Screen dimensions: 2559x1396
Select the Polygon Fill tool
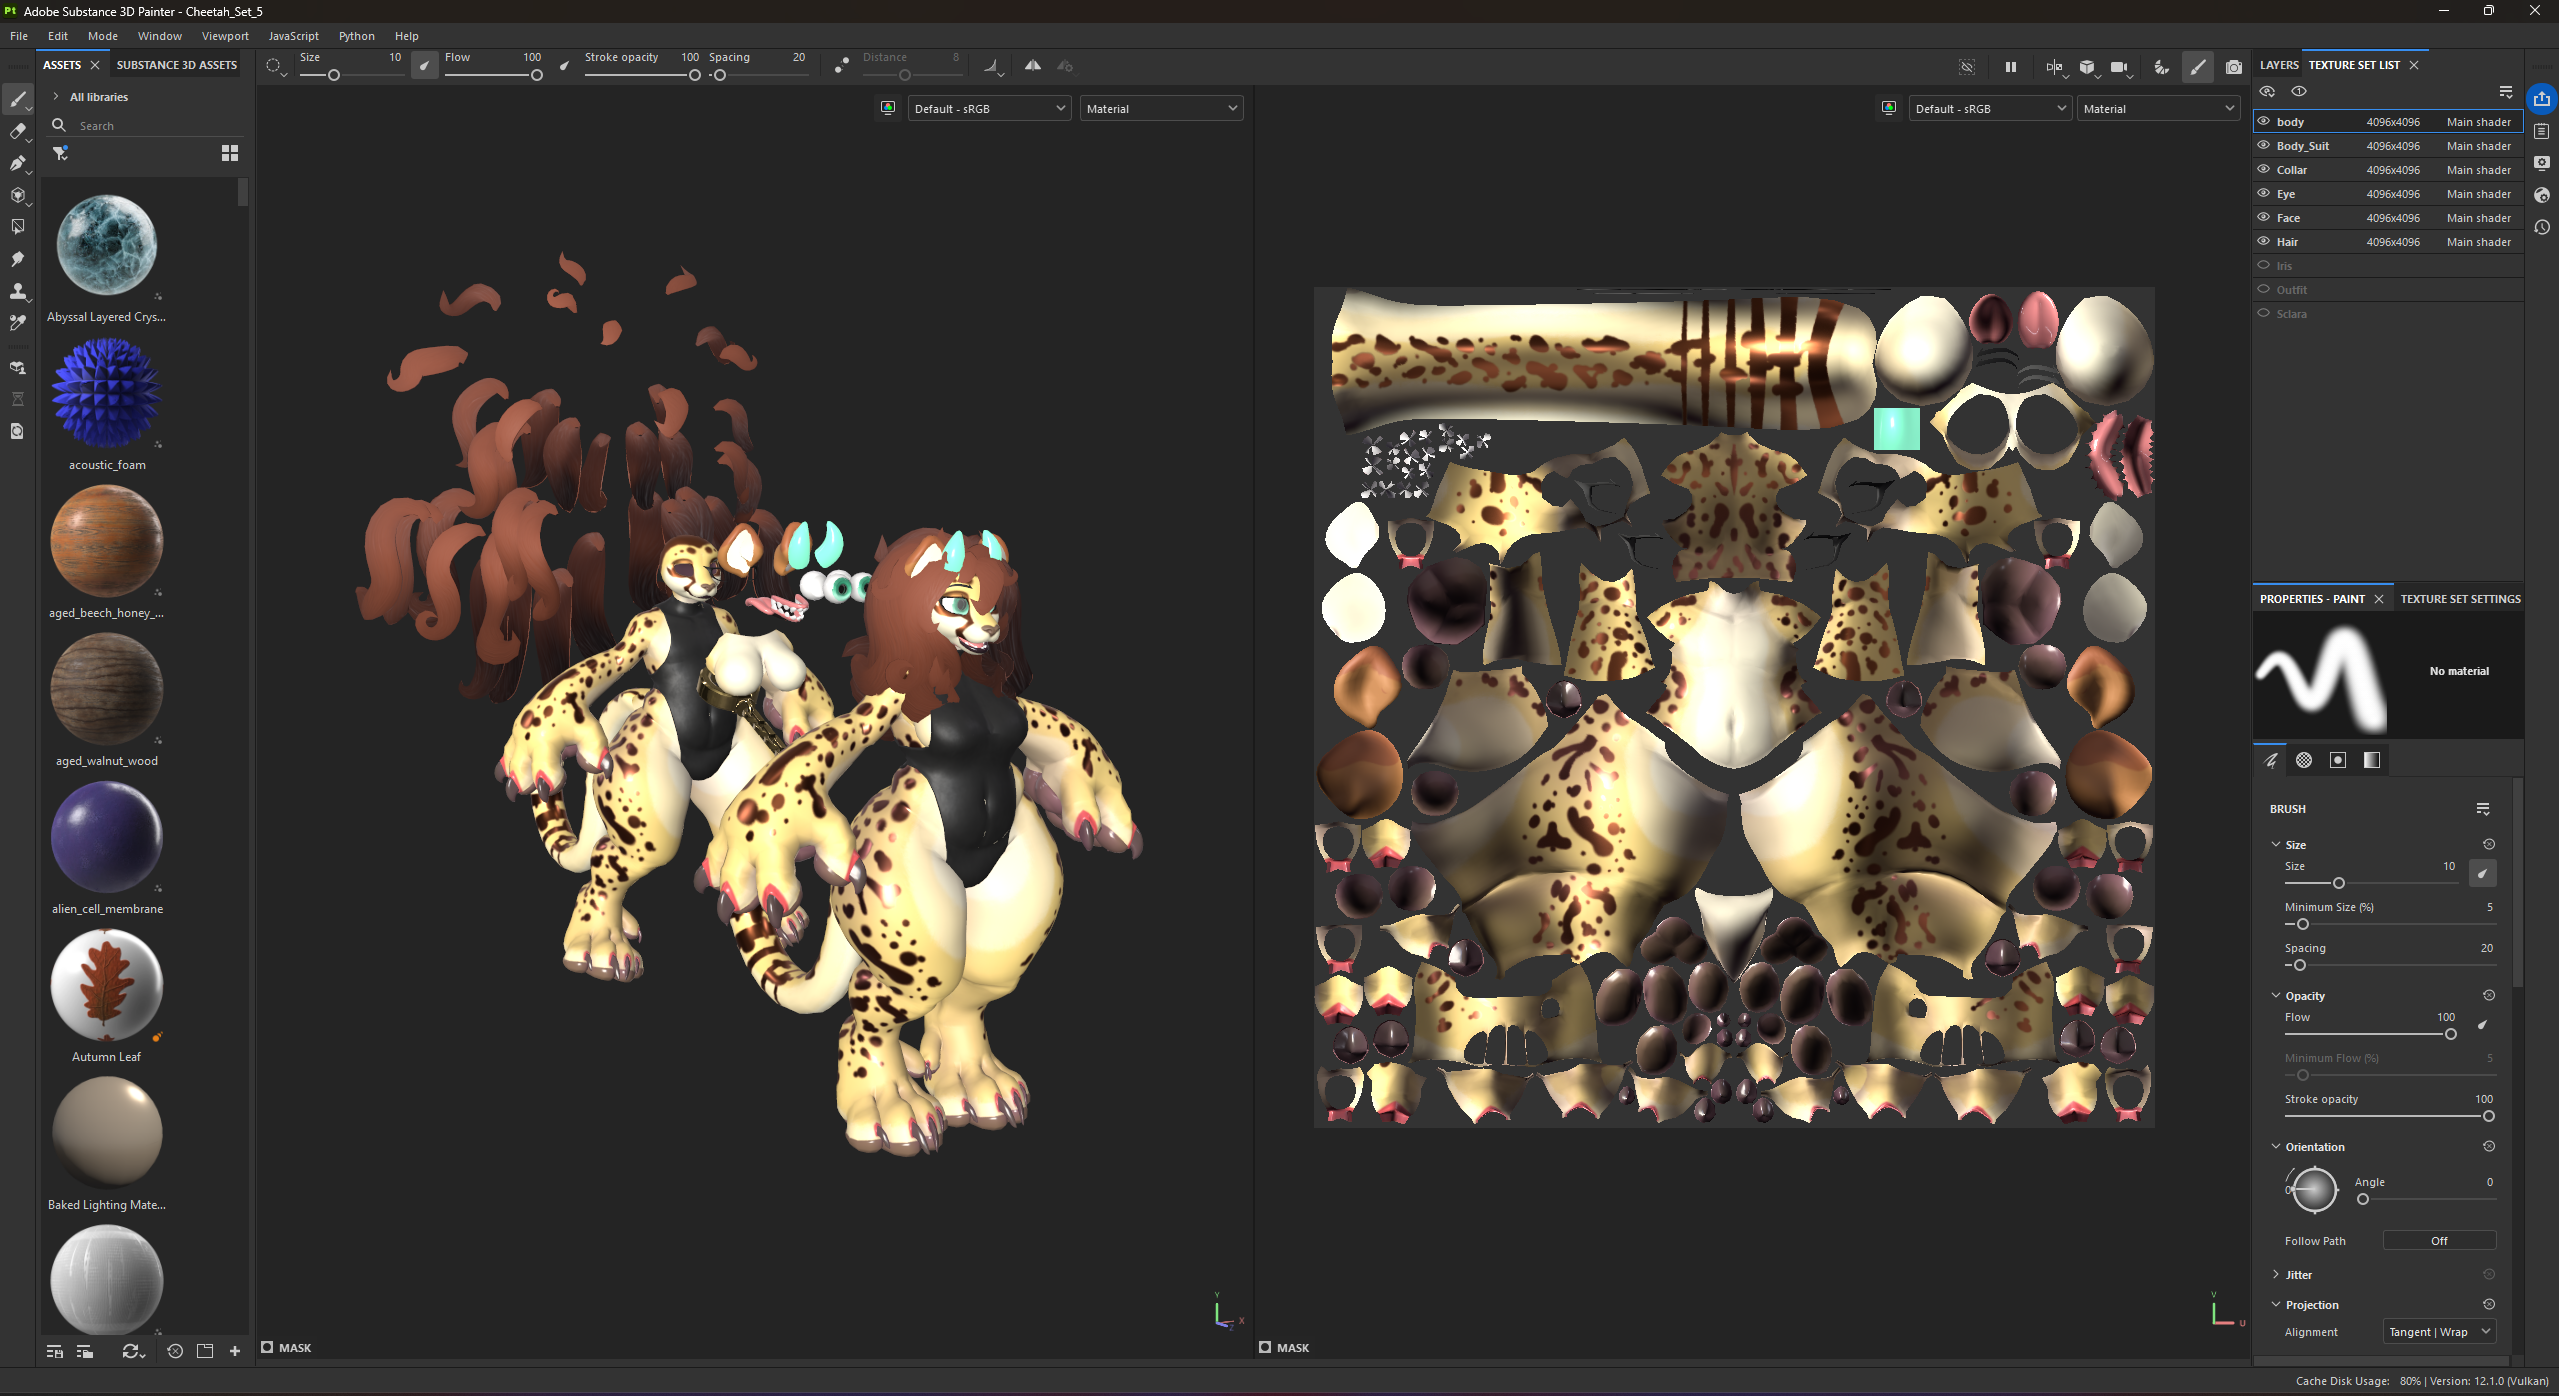click(17, 227)
